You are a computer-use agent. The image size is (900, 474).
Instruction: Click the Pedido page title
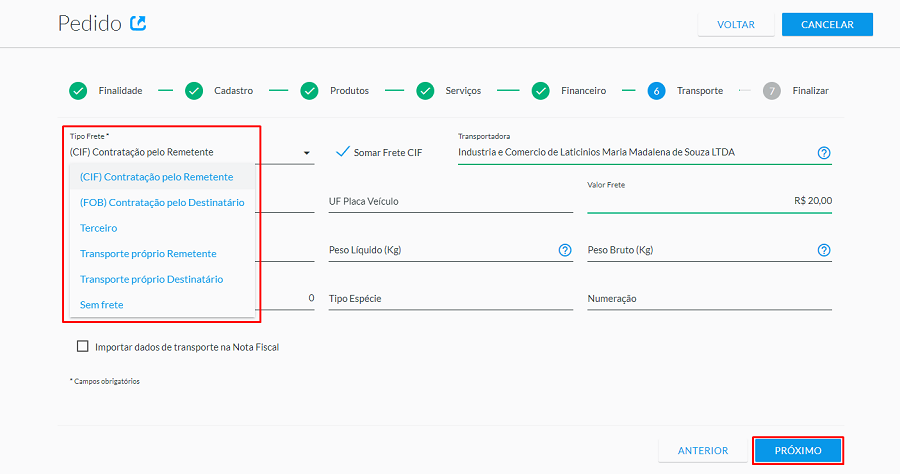pos(90,24)
